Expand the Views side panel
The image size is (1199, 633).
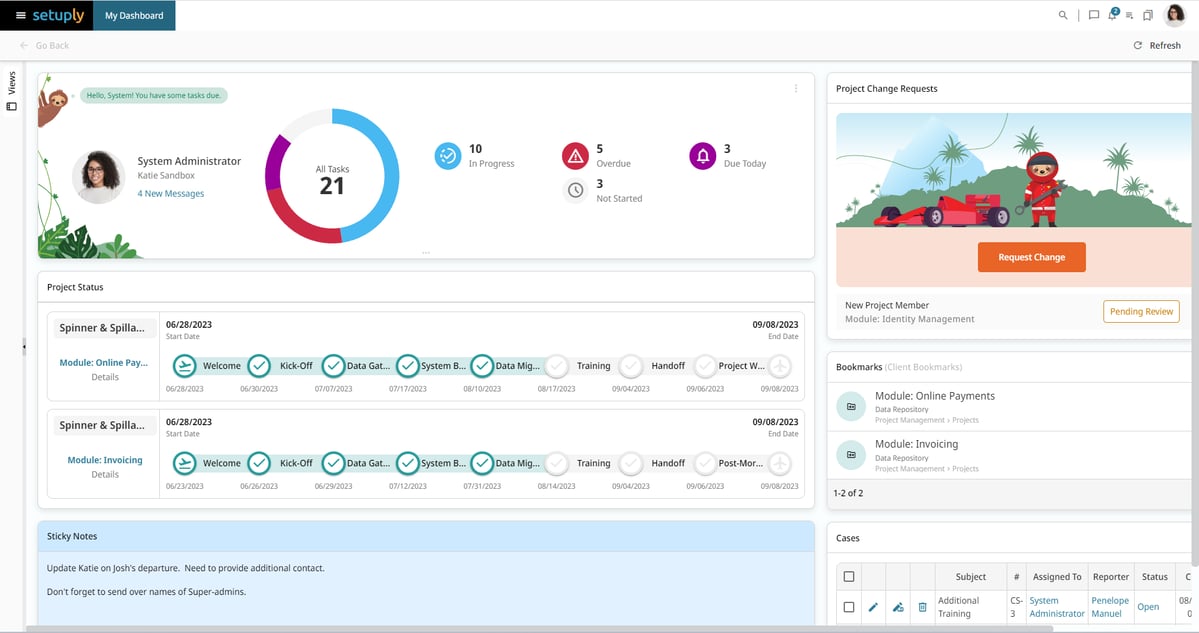(x=12, y=92)
